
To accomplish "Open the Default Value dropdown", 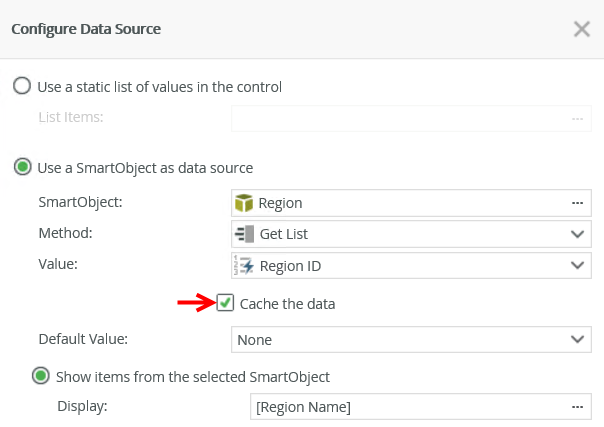I will 410,339.
